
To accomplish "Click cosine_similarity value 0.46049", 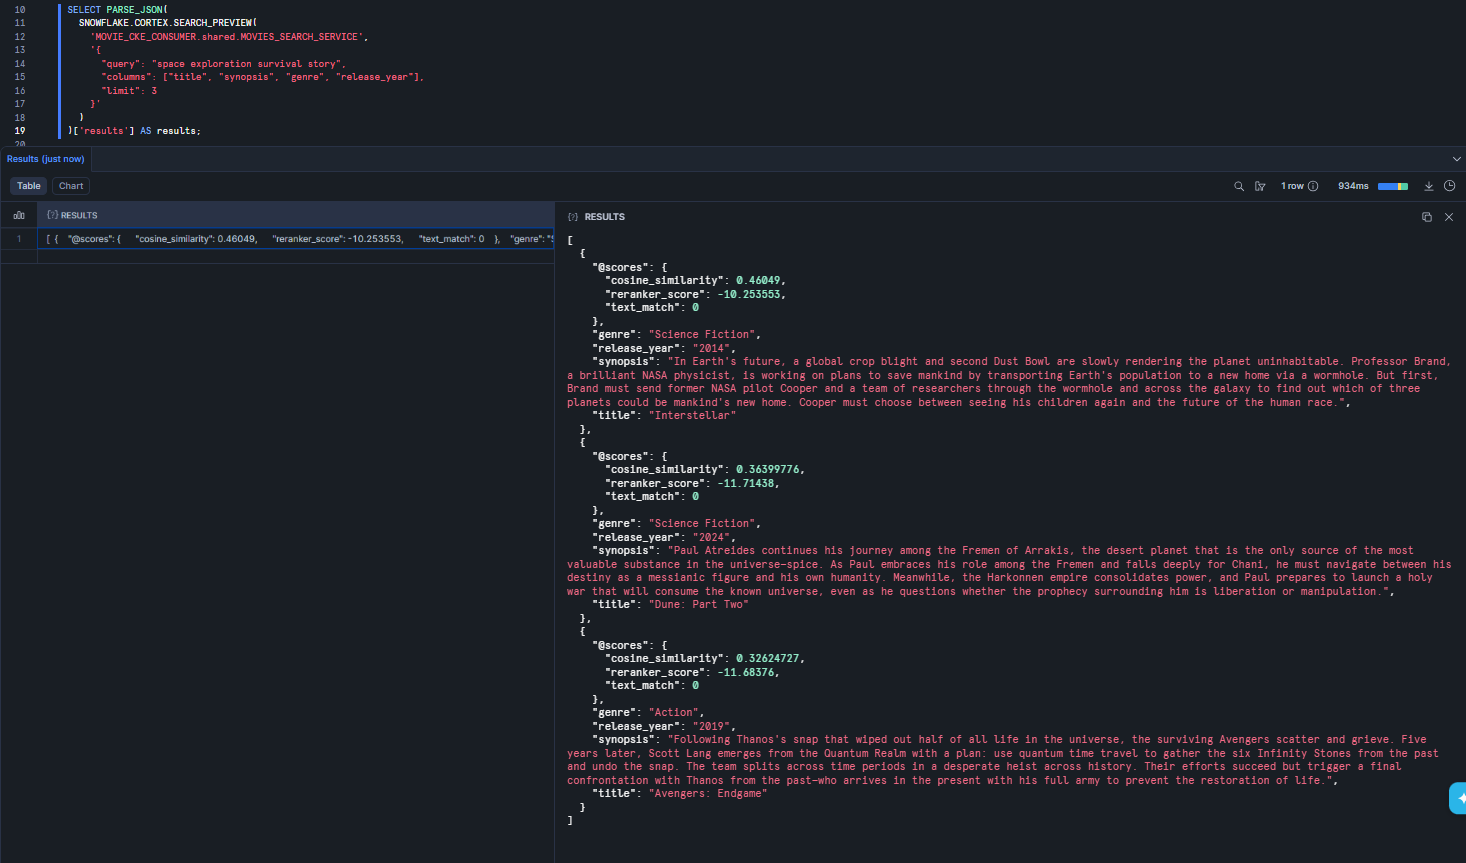I will 760,281.
